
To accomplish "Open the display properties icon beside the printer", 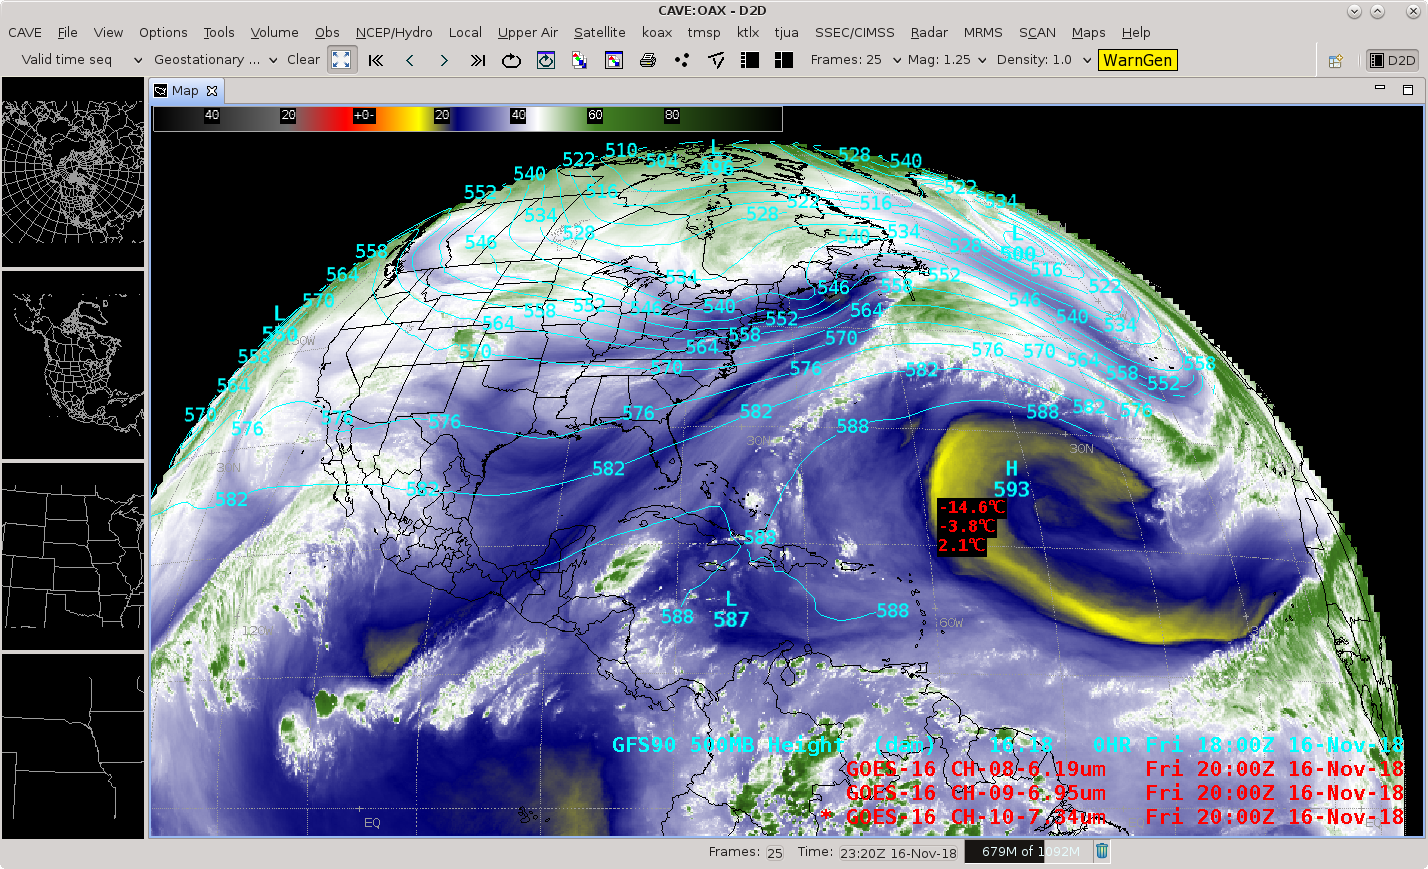I will pyautogui.click(x=614, y=60).
